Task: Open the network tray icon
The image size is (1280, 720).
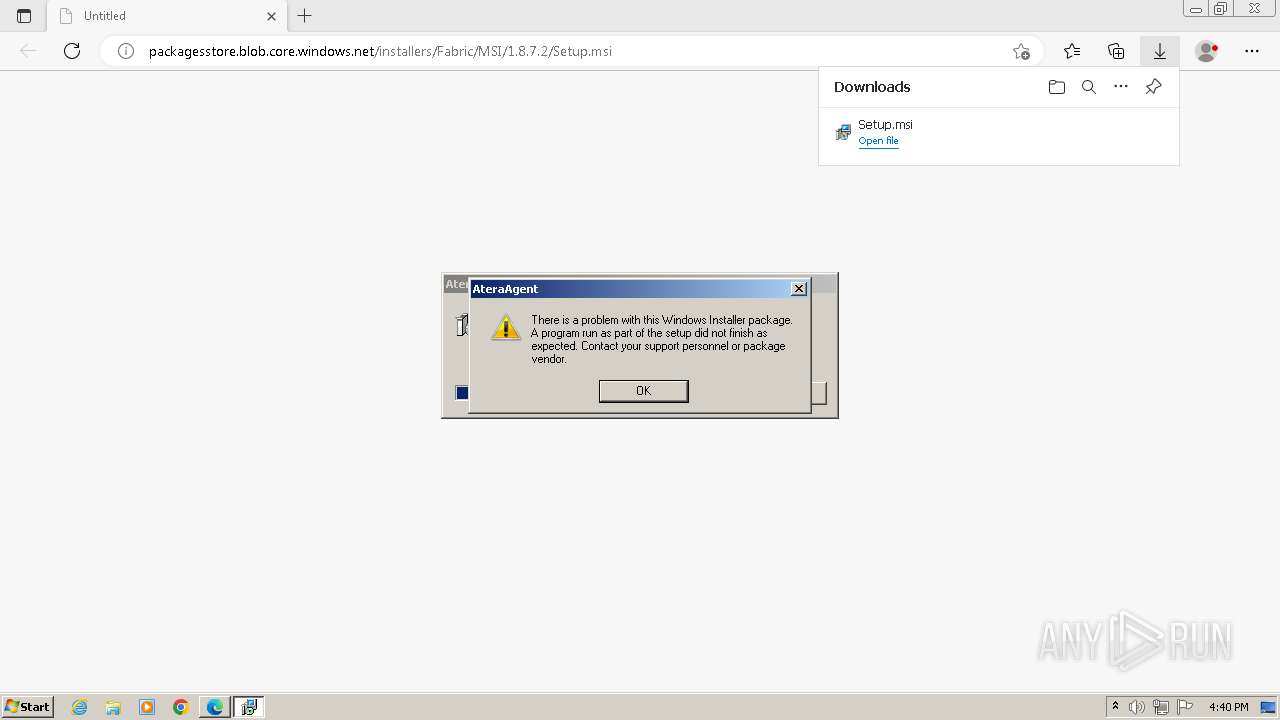Action: [x=1161, y=707]
